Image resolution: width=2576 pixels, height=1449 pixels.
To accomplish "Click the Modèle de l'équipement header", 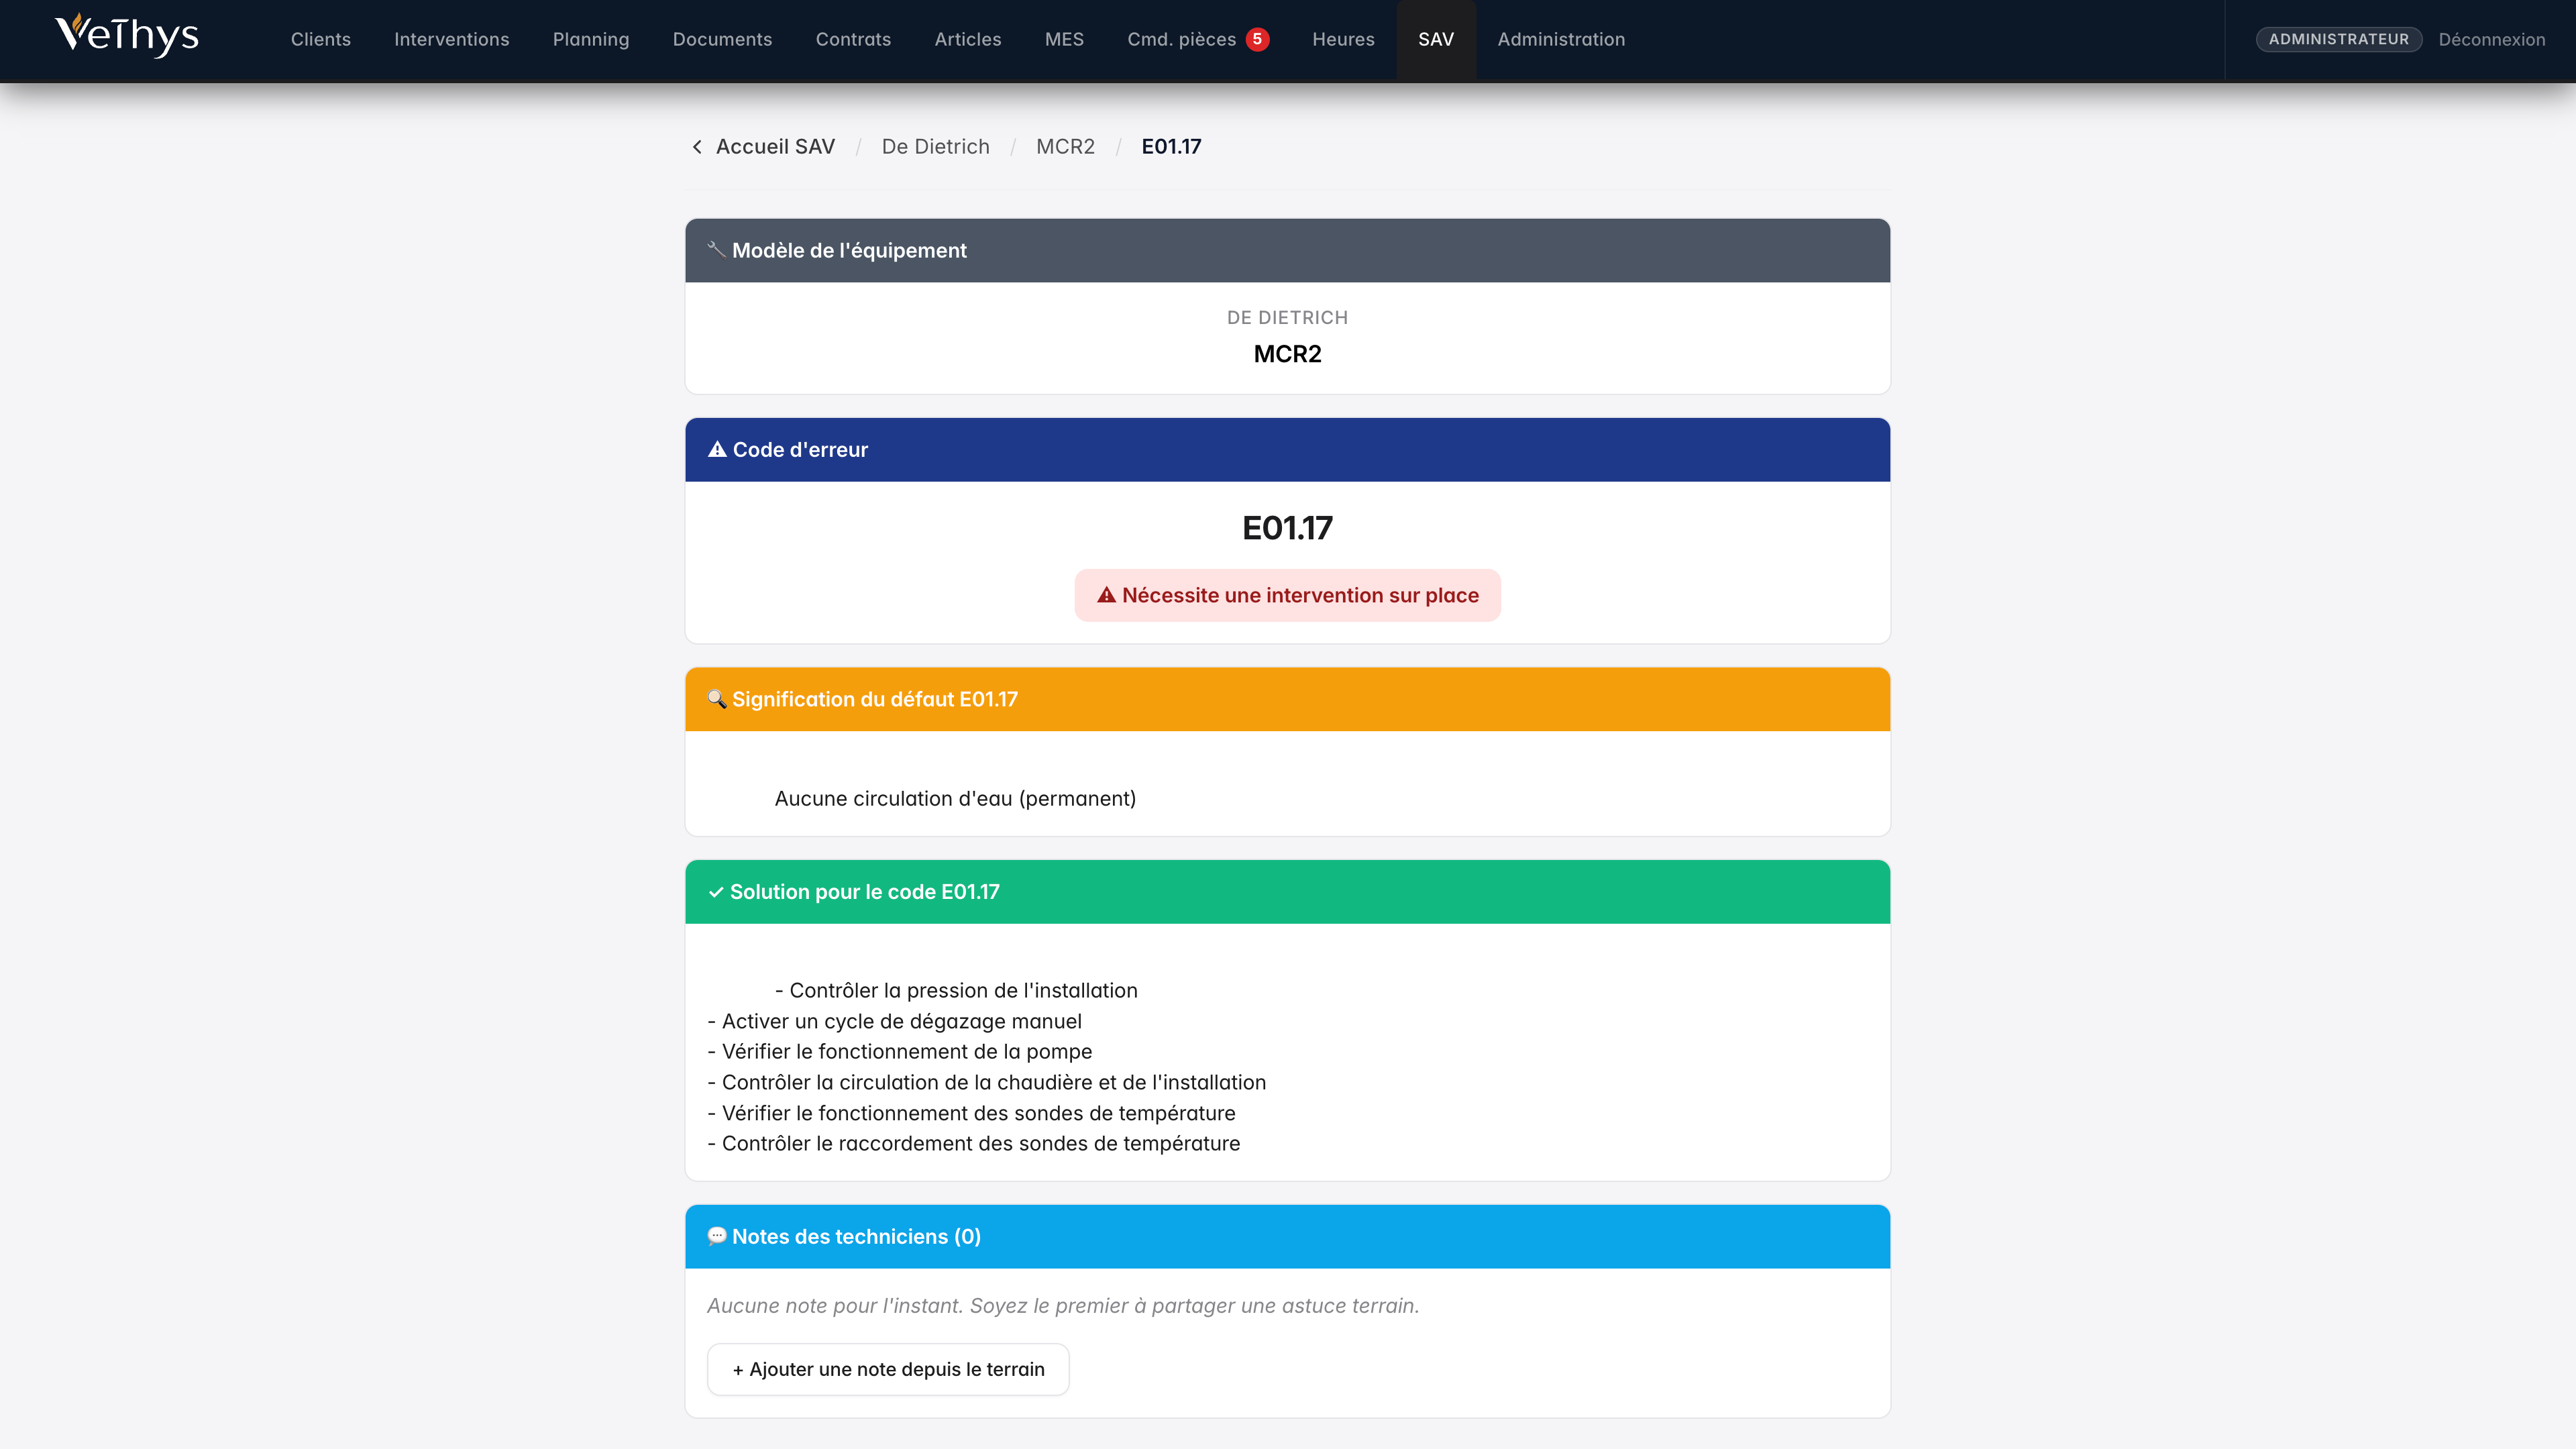I will coord(1287,250).
